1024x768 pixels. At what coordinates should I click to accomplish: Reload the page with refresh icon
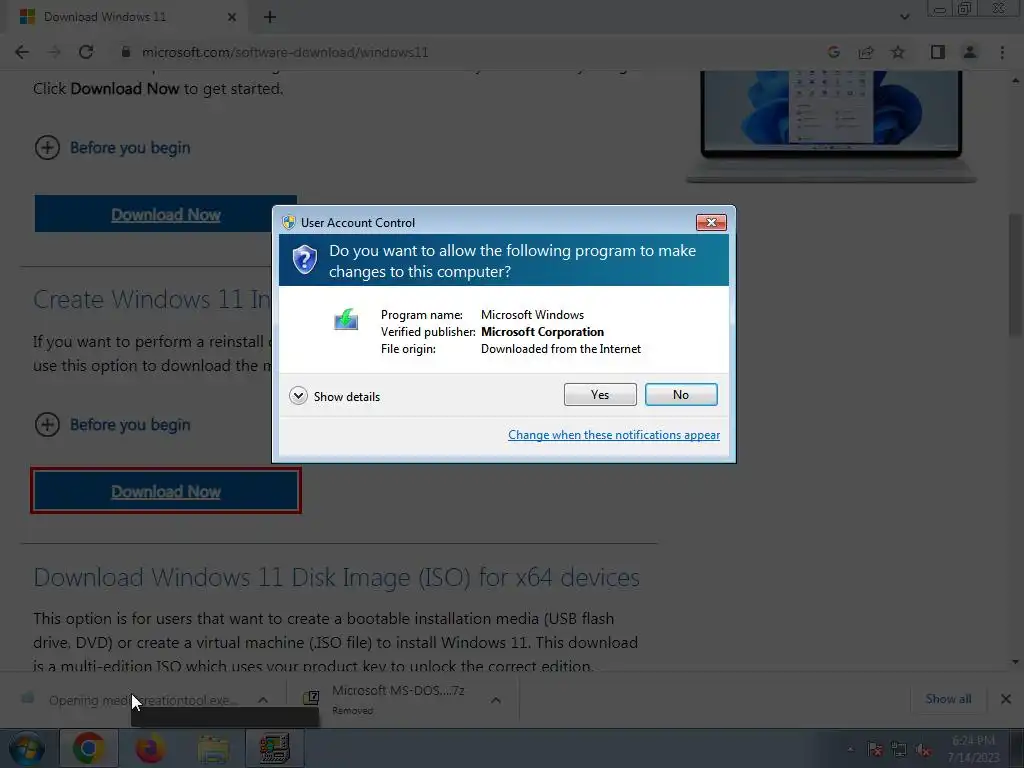[86, 52]
